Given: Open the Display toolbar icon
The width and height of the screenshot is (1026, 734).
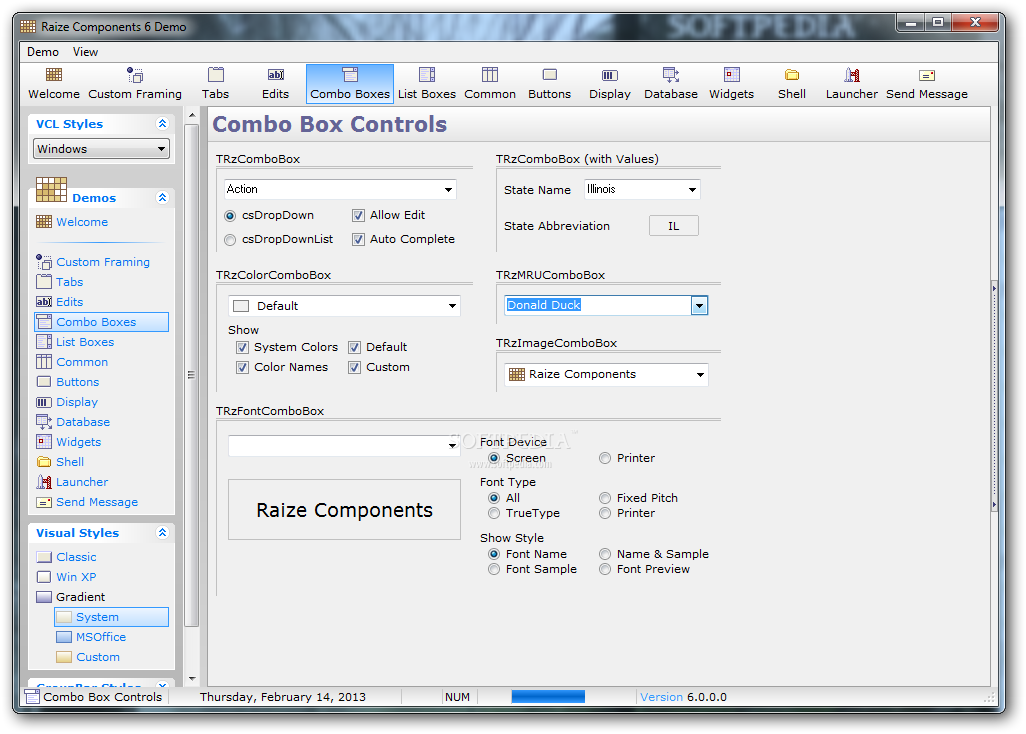Looking at the screenshot, I should 610,75.
